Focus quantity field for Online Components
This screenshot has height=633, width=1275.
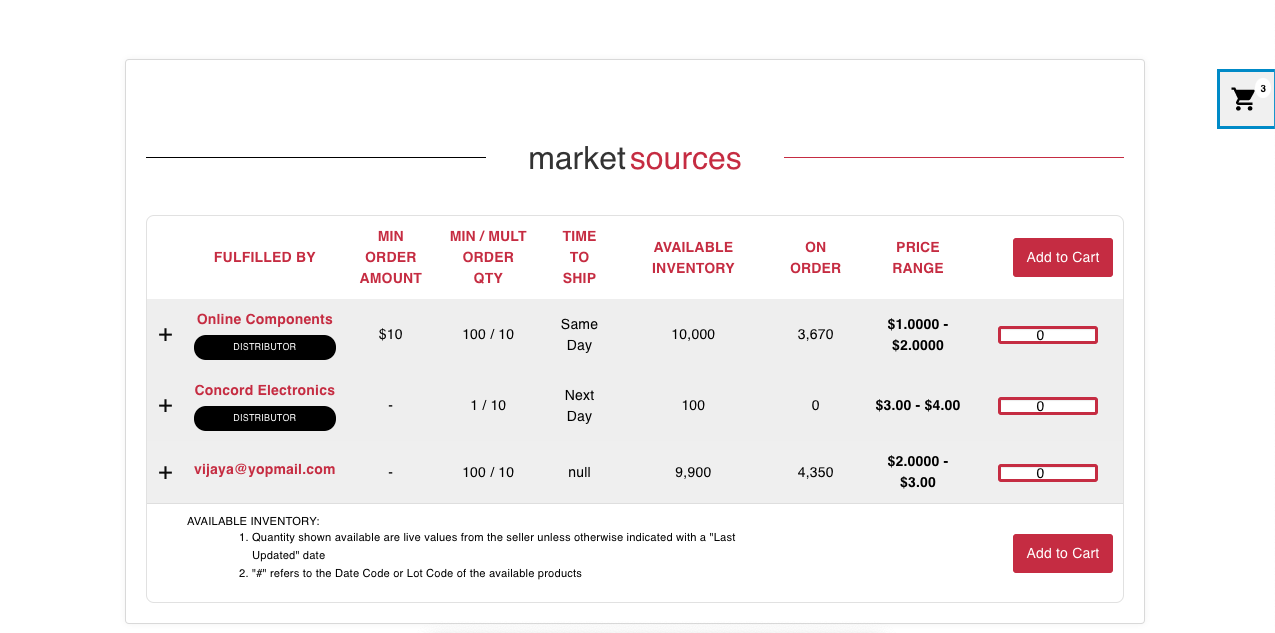[x=1047, y=335]
